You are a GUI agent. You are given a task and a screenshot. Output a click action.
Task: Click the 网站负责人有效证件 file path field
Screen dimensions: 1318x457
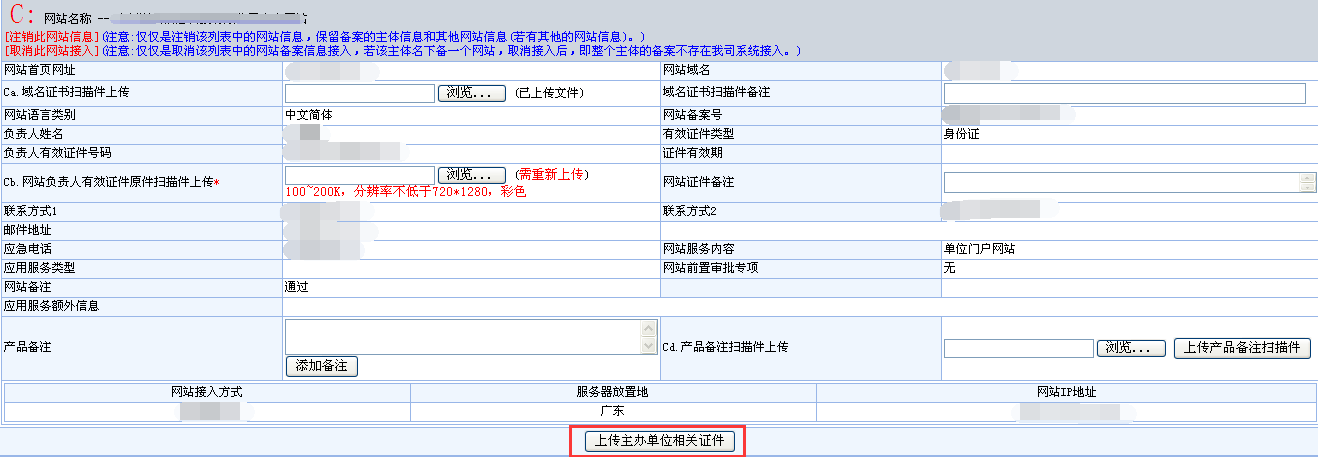pyautogui.click(x=359, y=175)
